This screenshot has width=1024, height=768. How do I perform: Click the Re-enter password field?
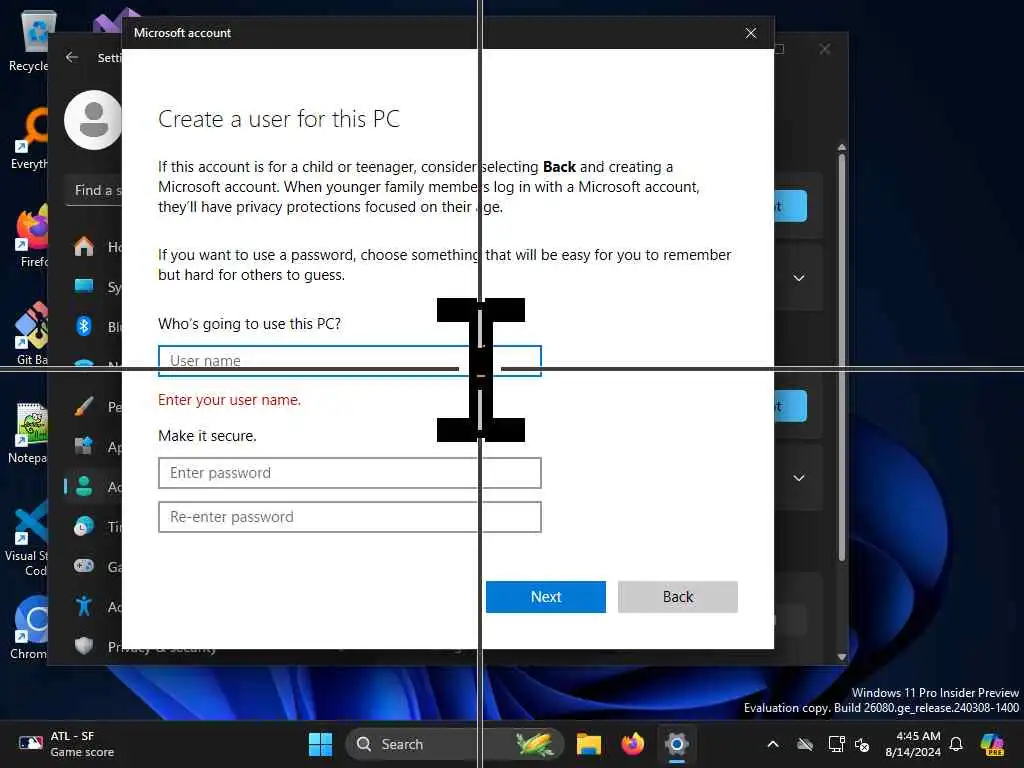[x=349, y=517]
